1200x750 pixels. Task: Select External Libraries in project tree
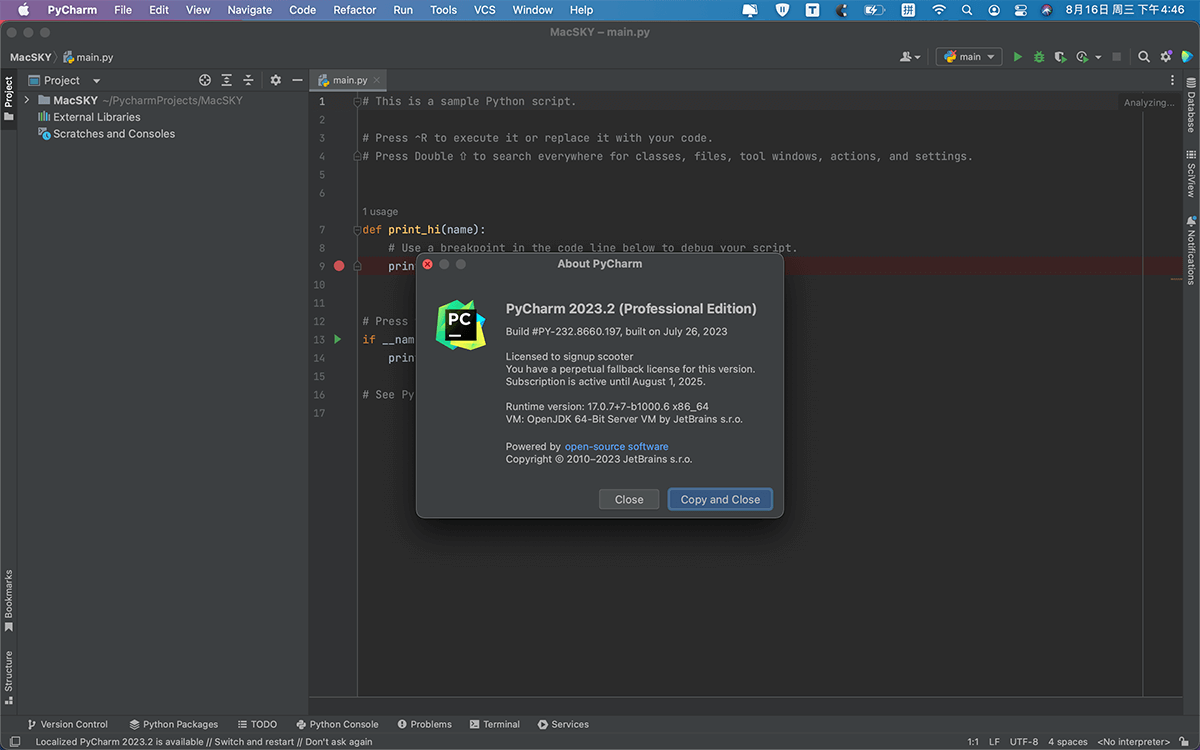89,117
